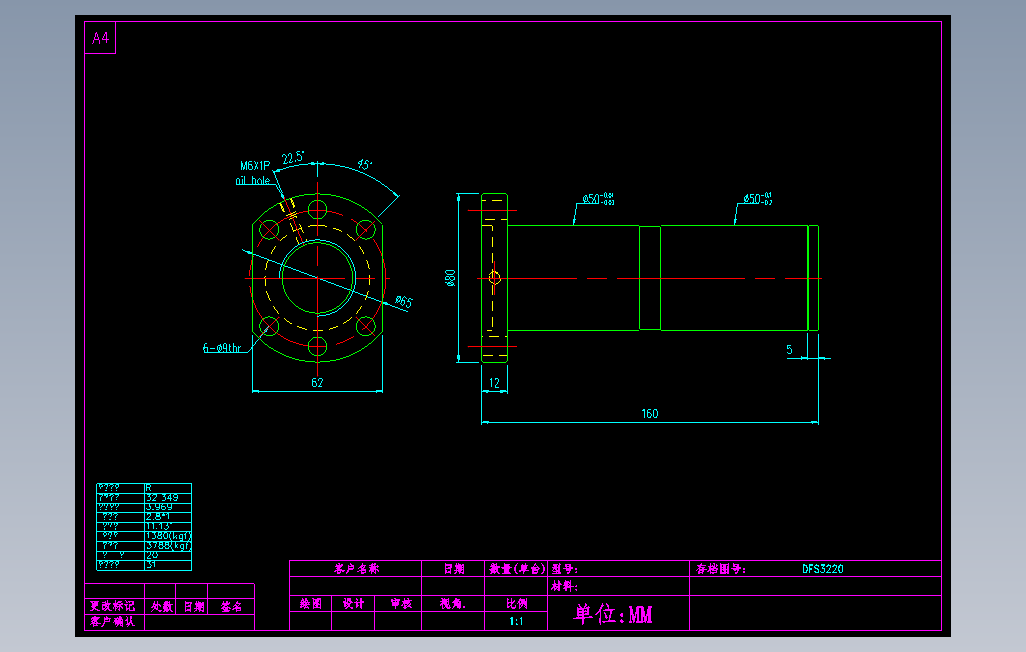This screenshot has height=652, width=1026.
Task: Select the 160 overall length dimension
Action: (650, 414)
